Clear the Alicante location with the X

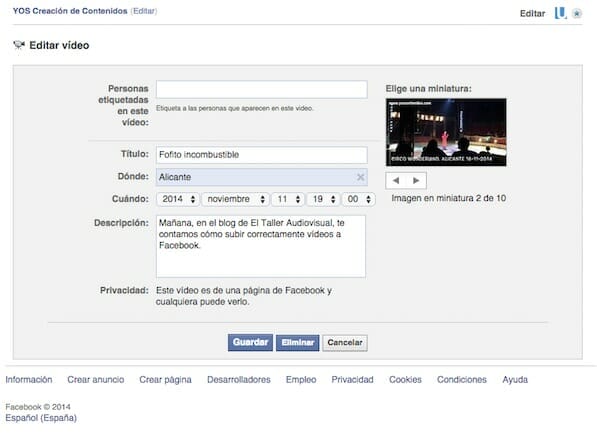(x=360, y=177)
